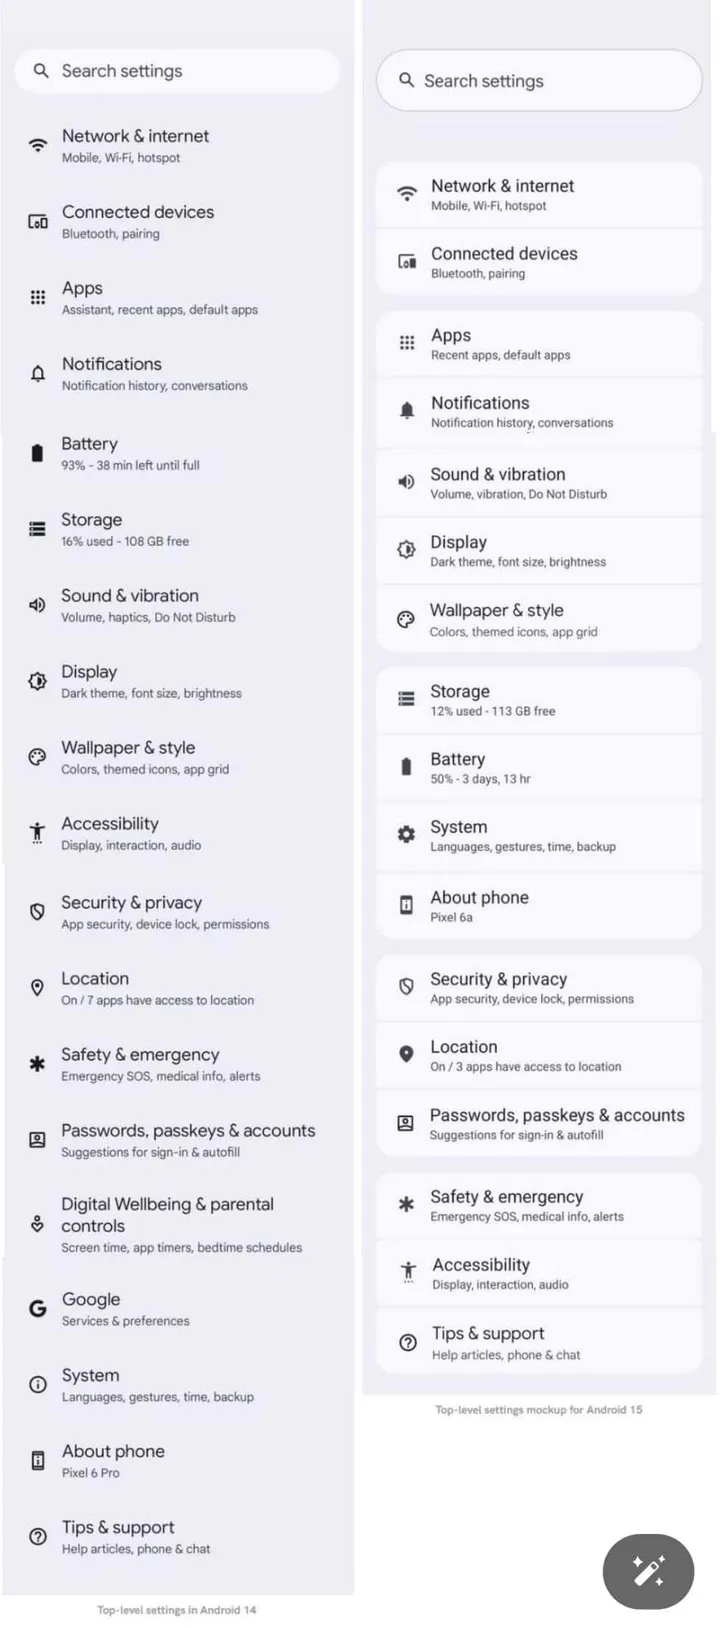This screenshot has width=720, height=1628.
Task: Click the Digital Wellbeing heart icon
Action: point(37,1224)
